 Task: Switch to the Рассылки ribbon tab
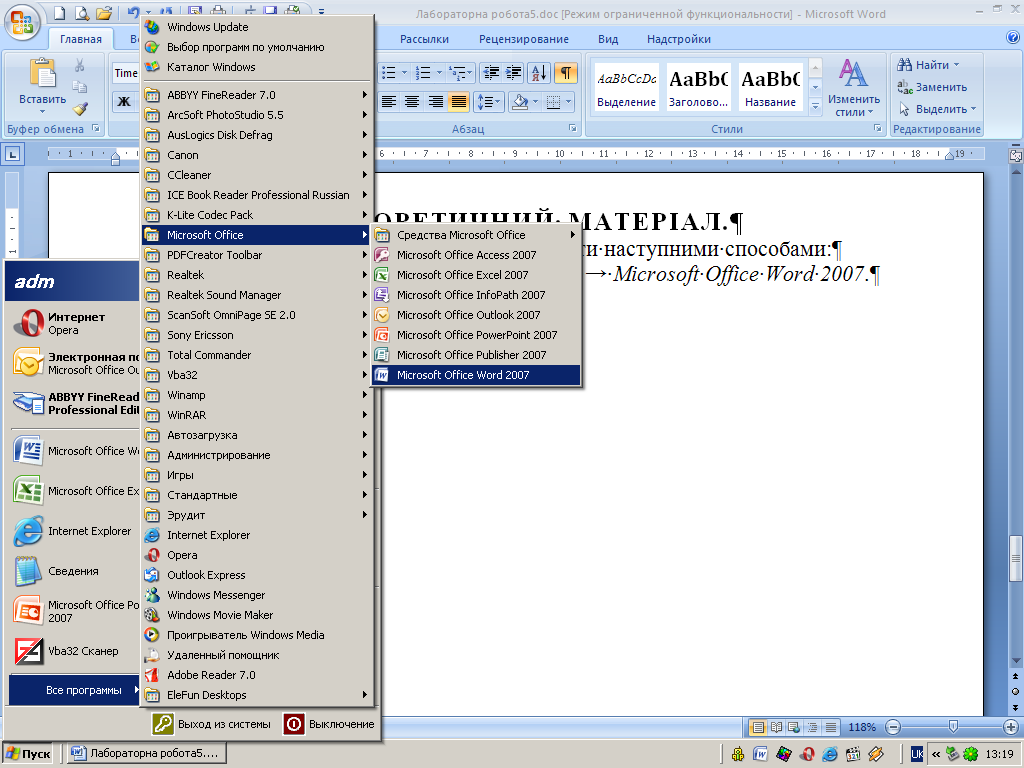[424, 39]
